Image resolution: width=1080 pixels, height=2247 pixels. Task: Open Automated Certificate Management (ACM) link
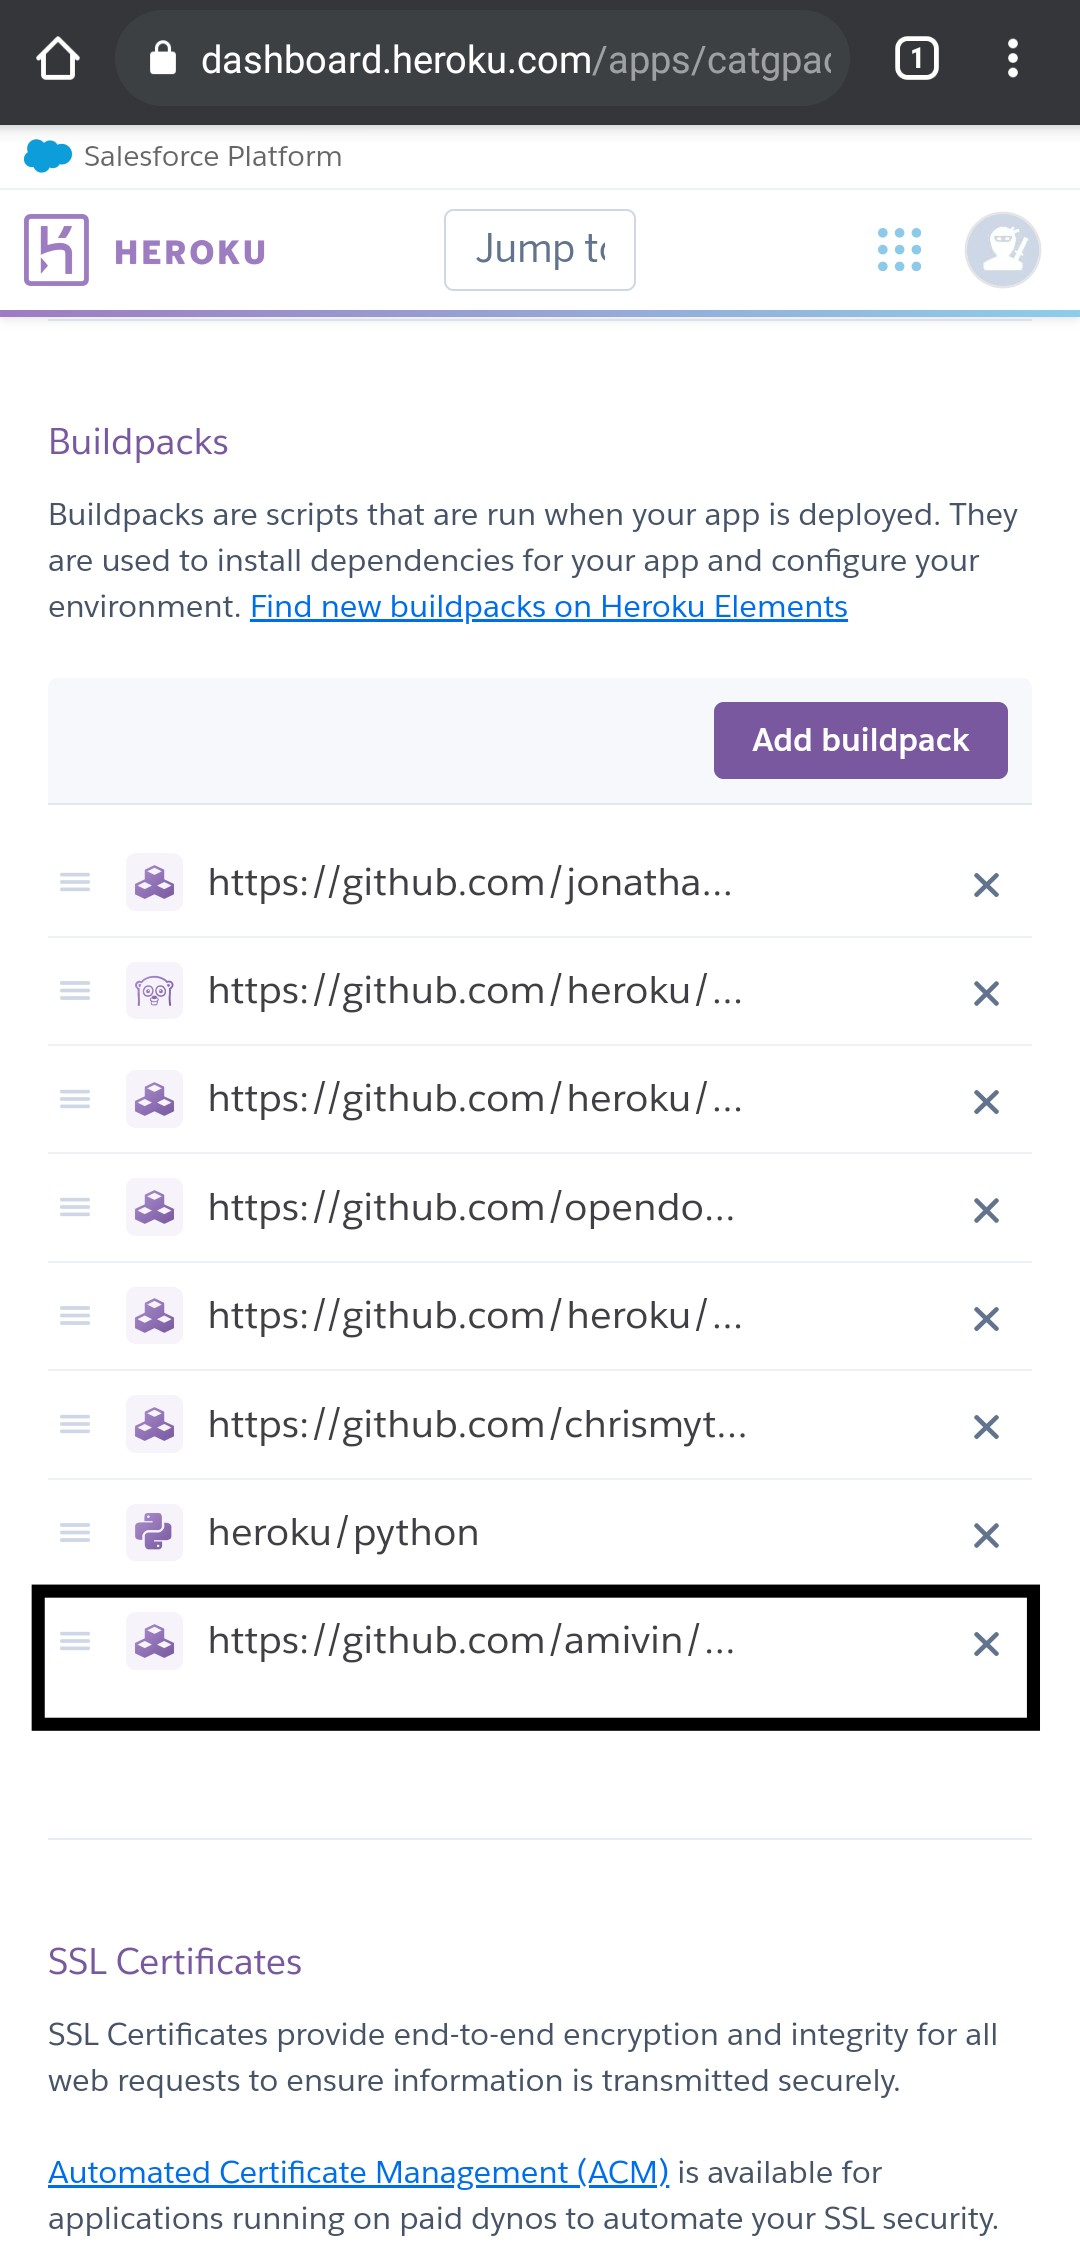(358, 2172)
